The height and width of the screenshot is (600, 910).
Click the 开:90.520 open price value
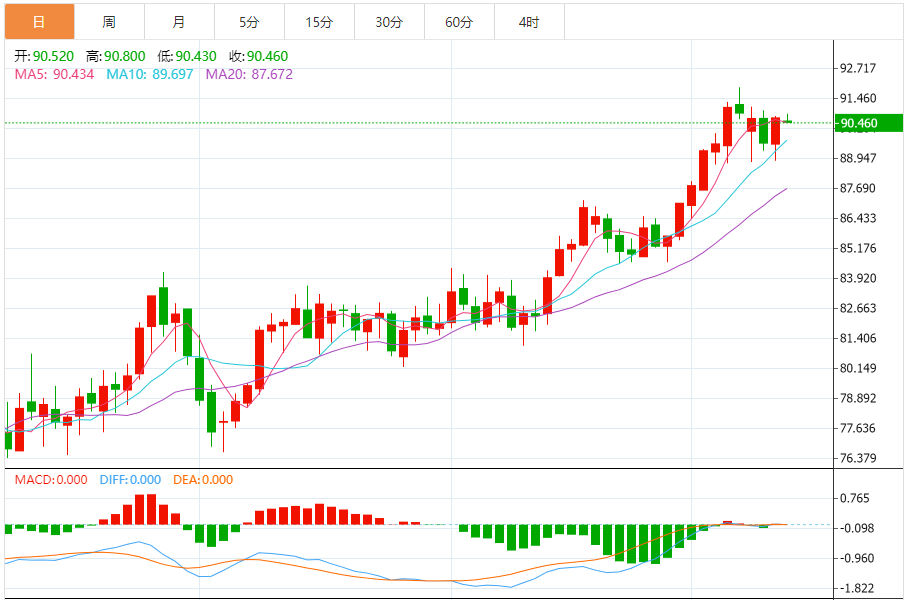[44, 56]
